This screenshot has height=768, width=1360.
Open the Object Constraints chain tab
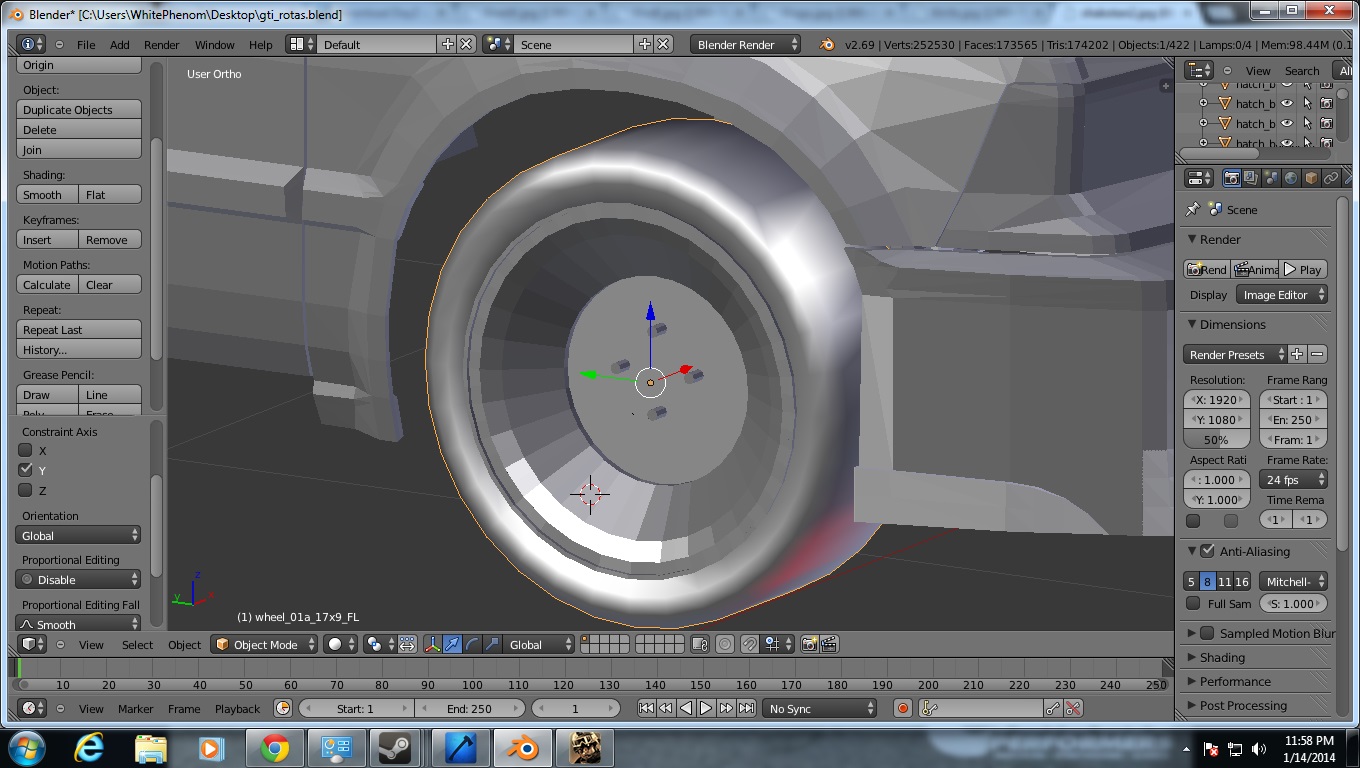(1331, 178)
